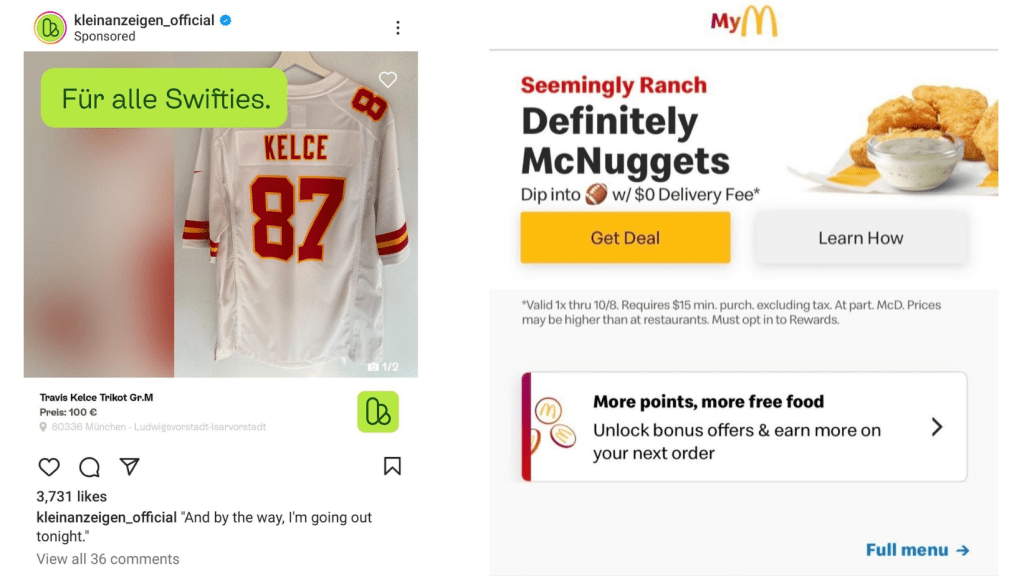This screenshot has height=576, width=1022.
Task: Click the Travis Kelce Trikot listing title
Action: (96, 397)
